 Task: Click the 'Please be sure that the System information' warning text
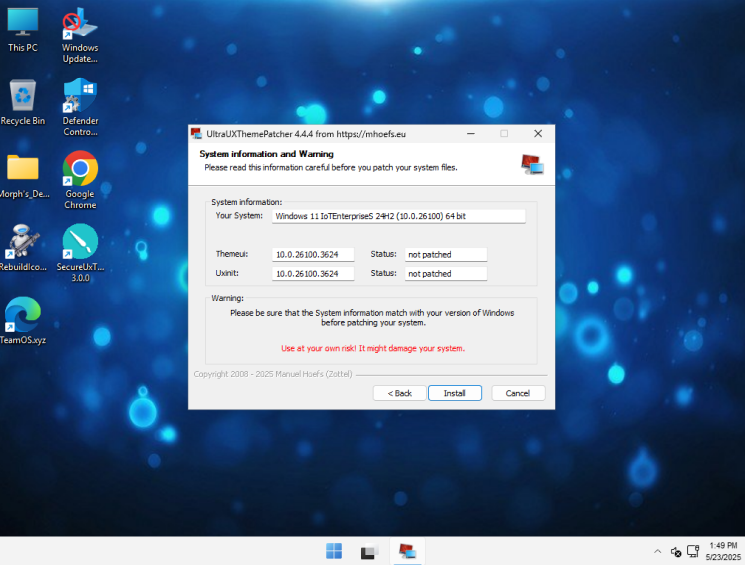pos(372,317)
